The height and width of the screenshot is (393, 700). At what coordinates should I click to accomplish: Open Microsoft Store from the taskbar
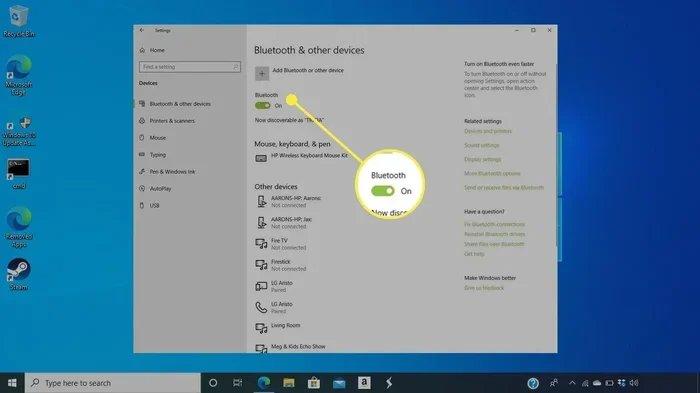(x=314, y=383)
